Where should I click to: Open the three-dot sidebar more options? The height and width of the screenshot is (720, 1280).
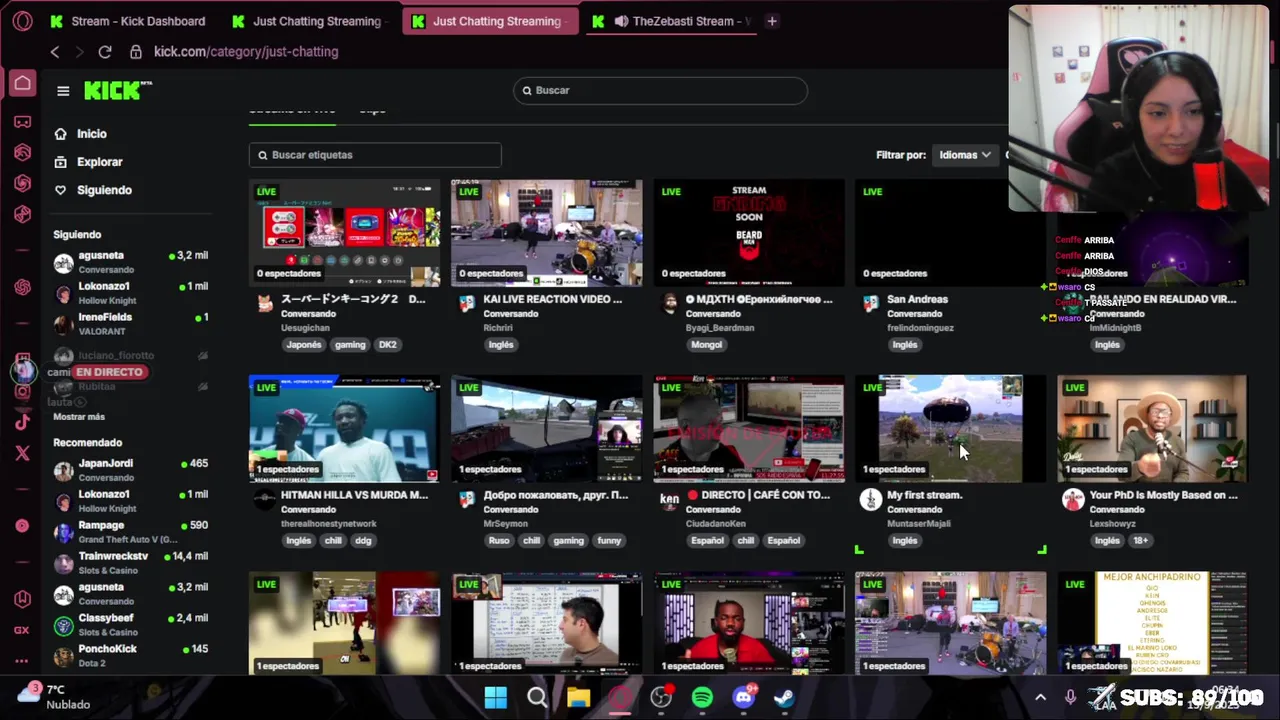tap(22, 661)
